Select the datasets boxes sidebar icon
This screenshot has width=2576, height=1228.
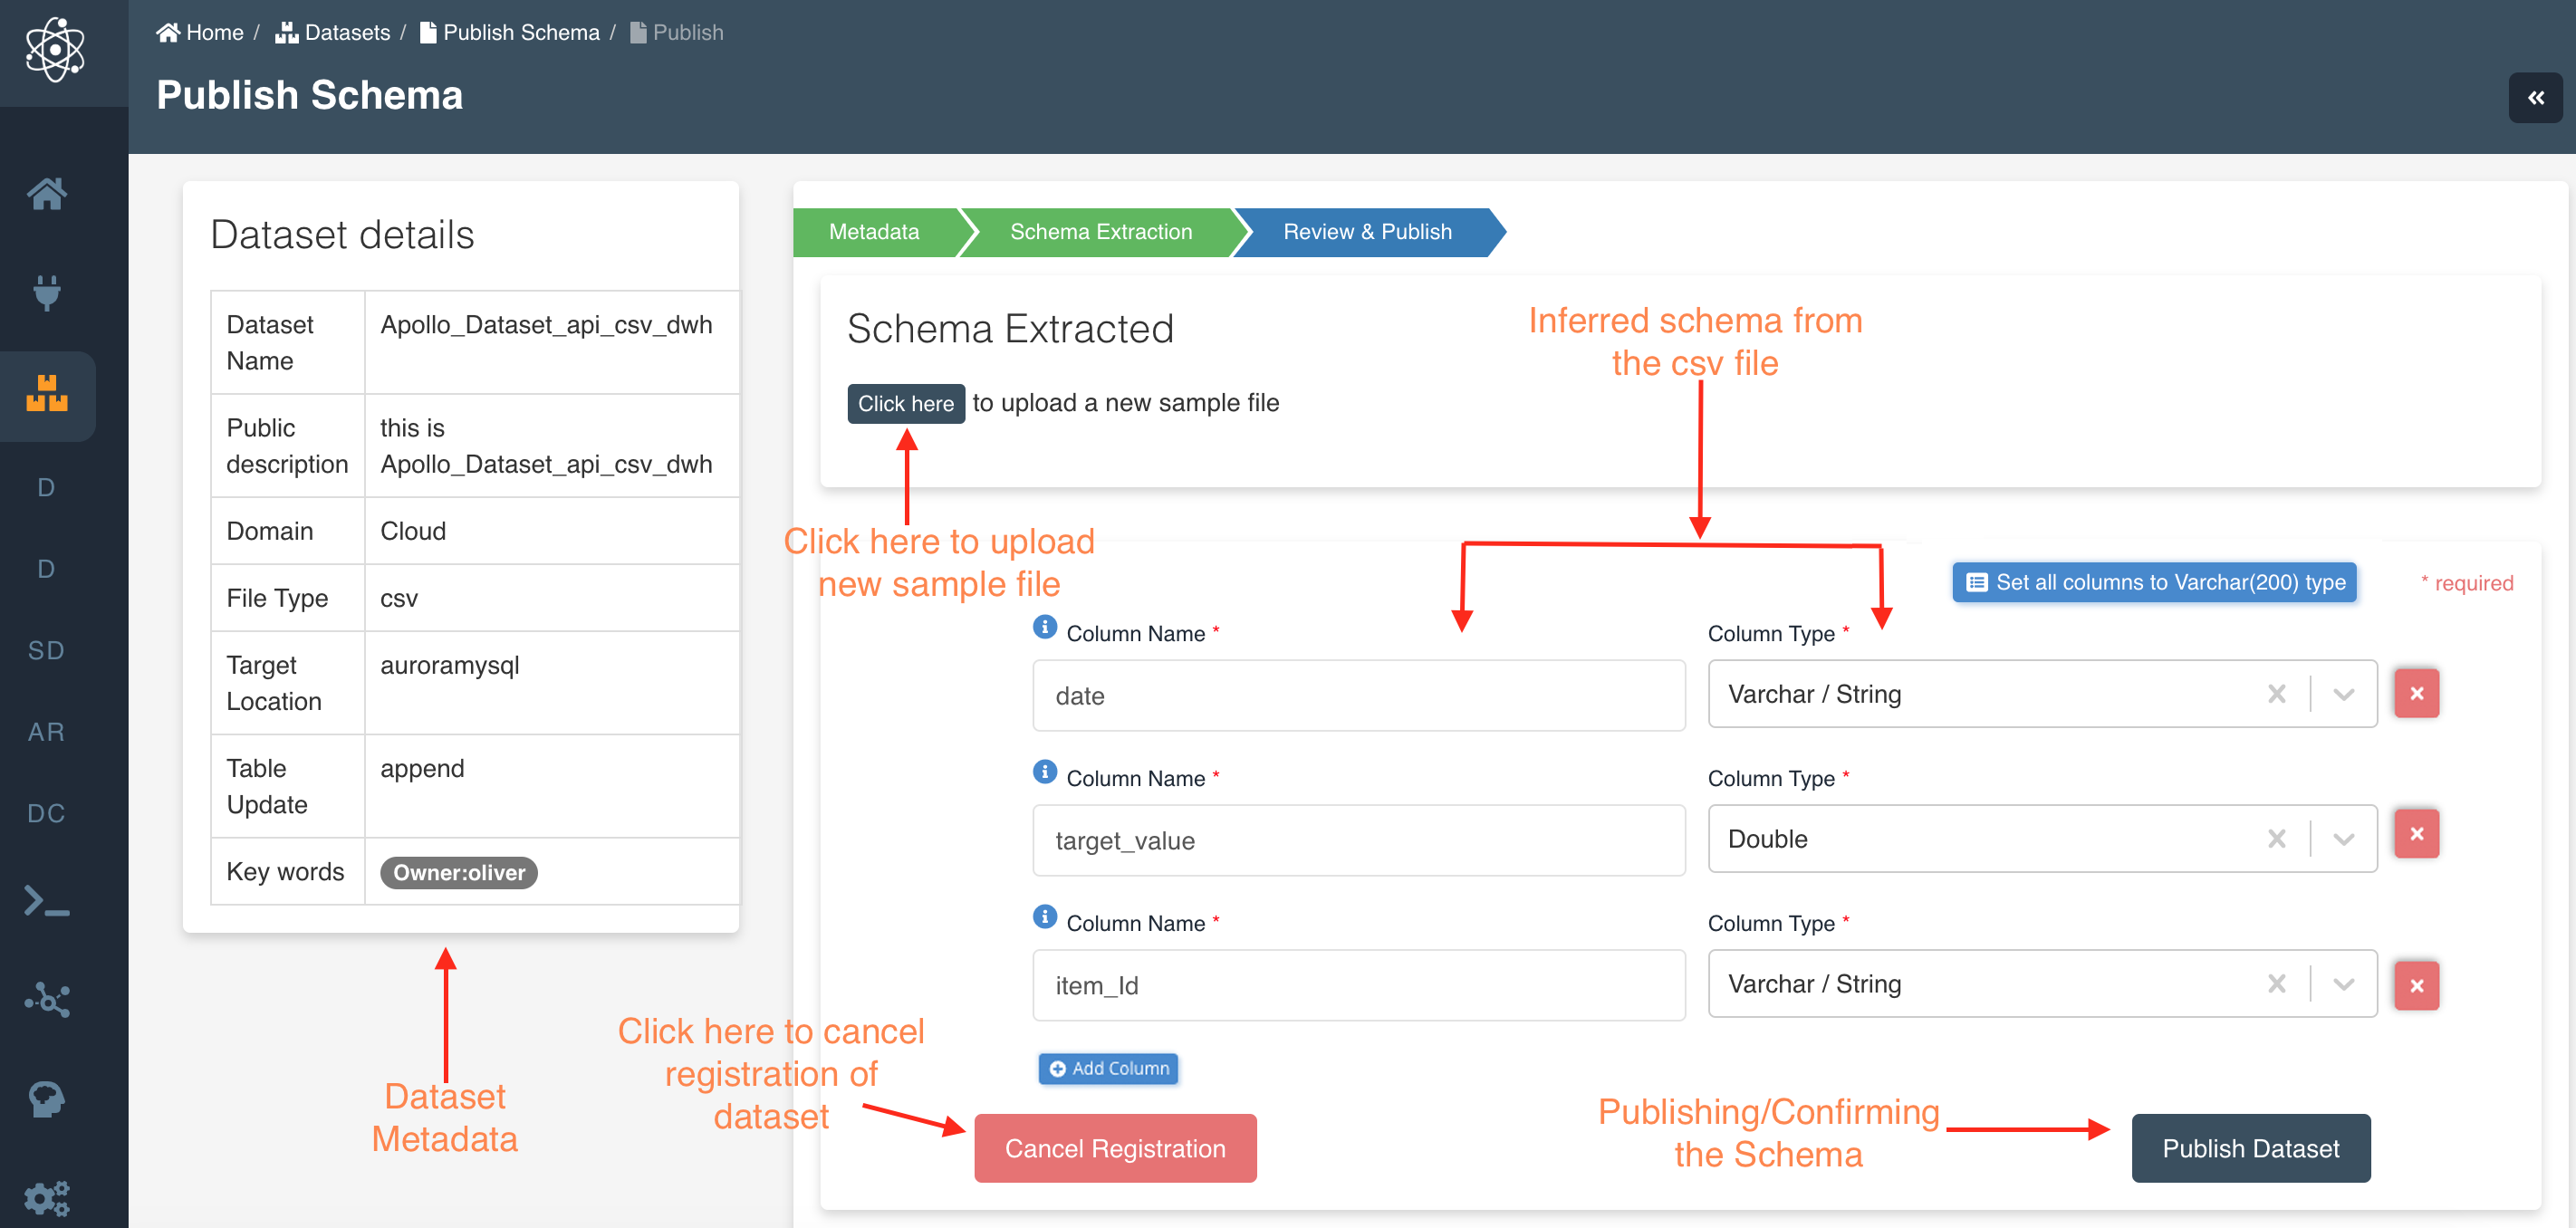pyautogui.click(x=46, y=394)
